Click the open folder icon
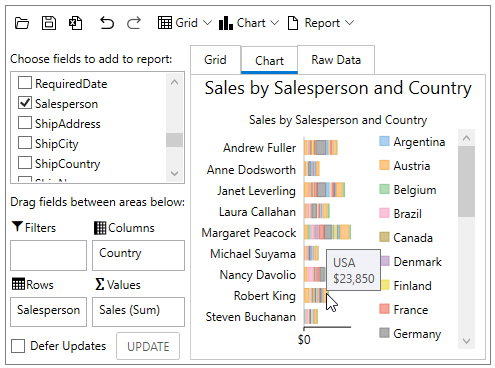 click(22, 23)
